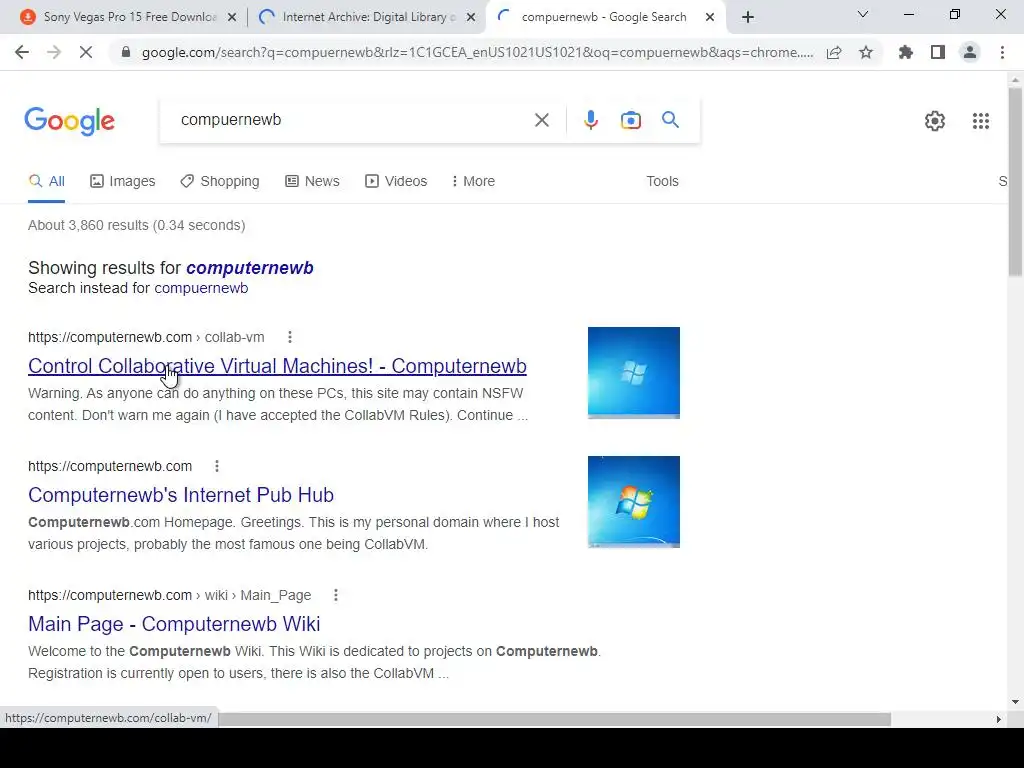Open the Windows Vista thumbnail for collab-vm
The image size is (1024, 768).
click(x=633, y=372)
